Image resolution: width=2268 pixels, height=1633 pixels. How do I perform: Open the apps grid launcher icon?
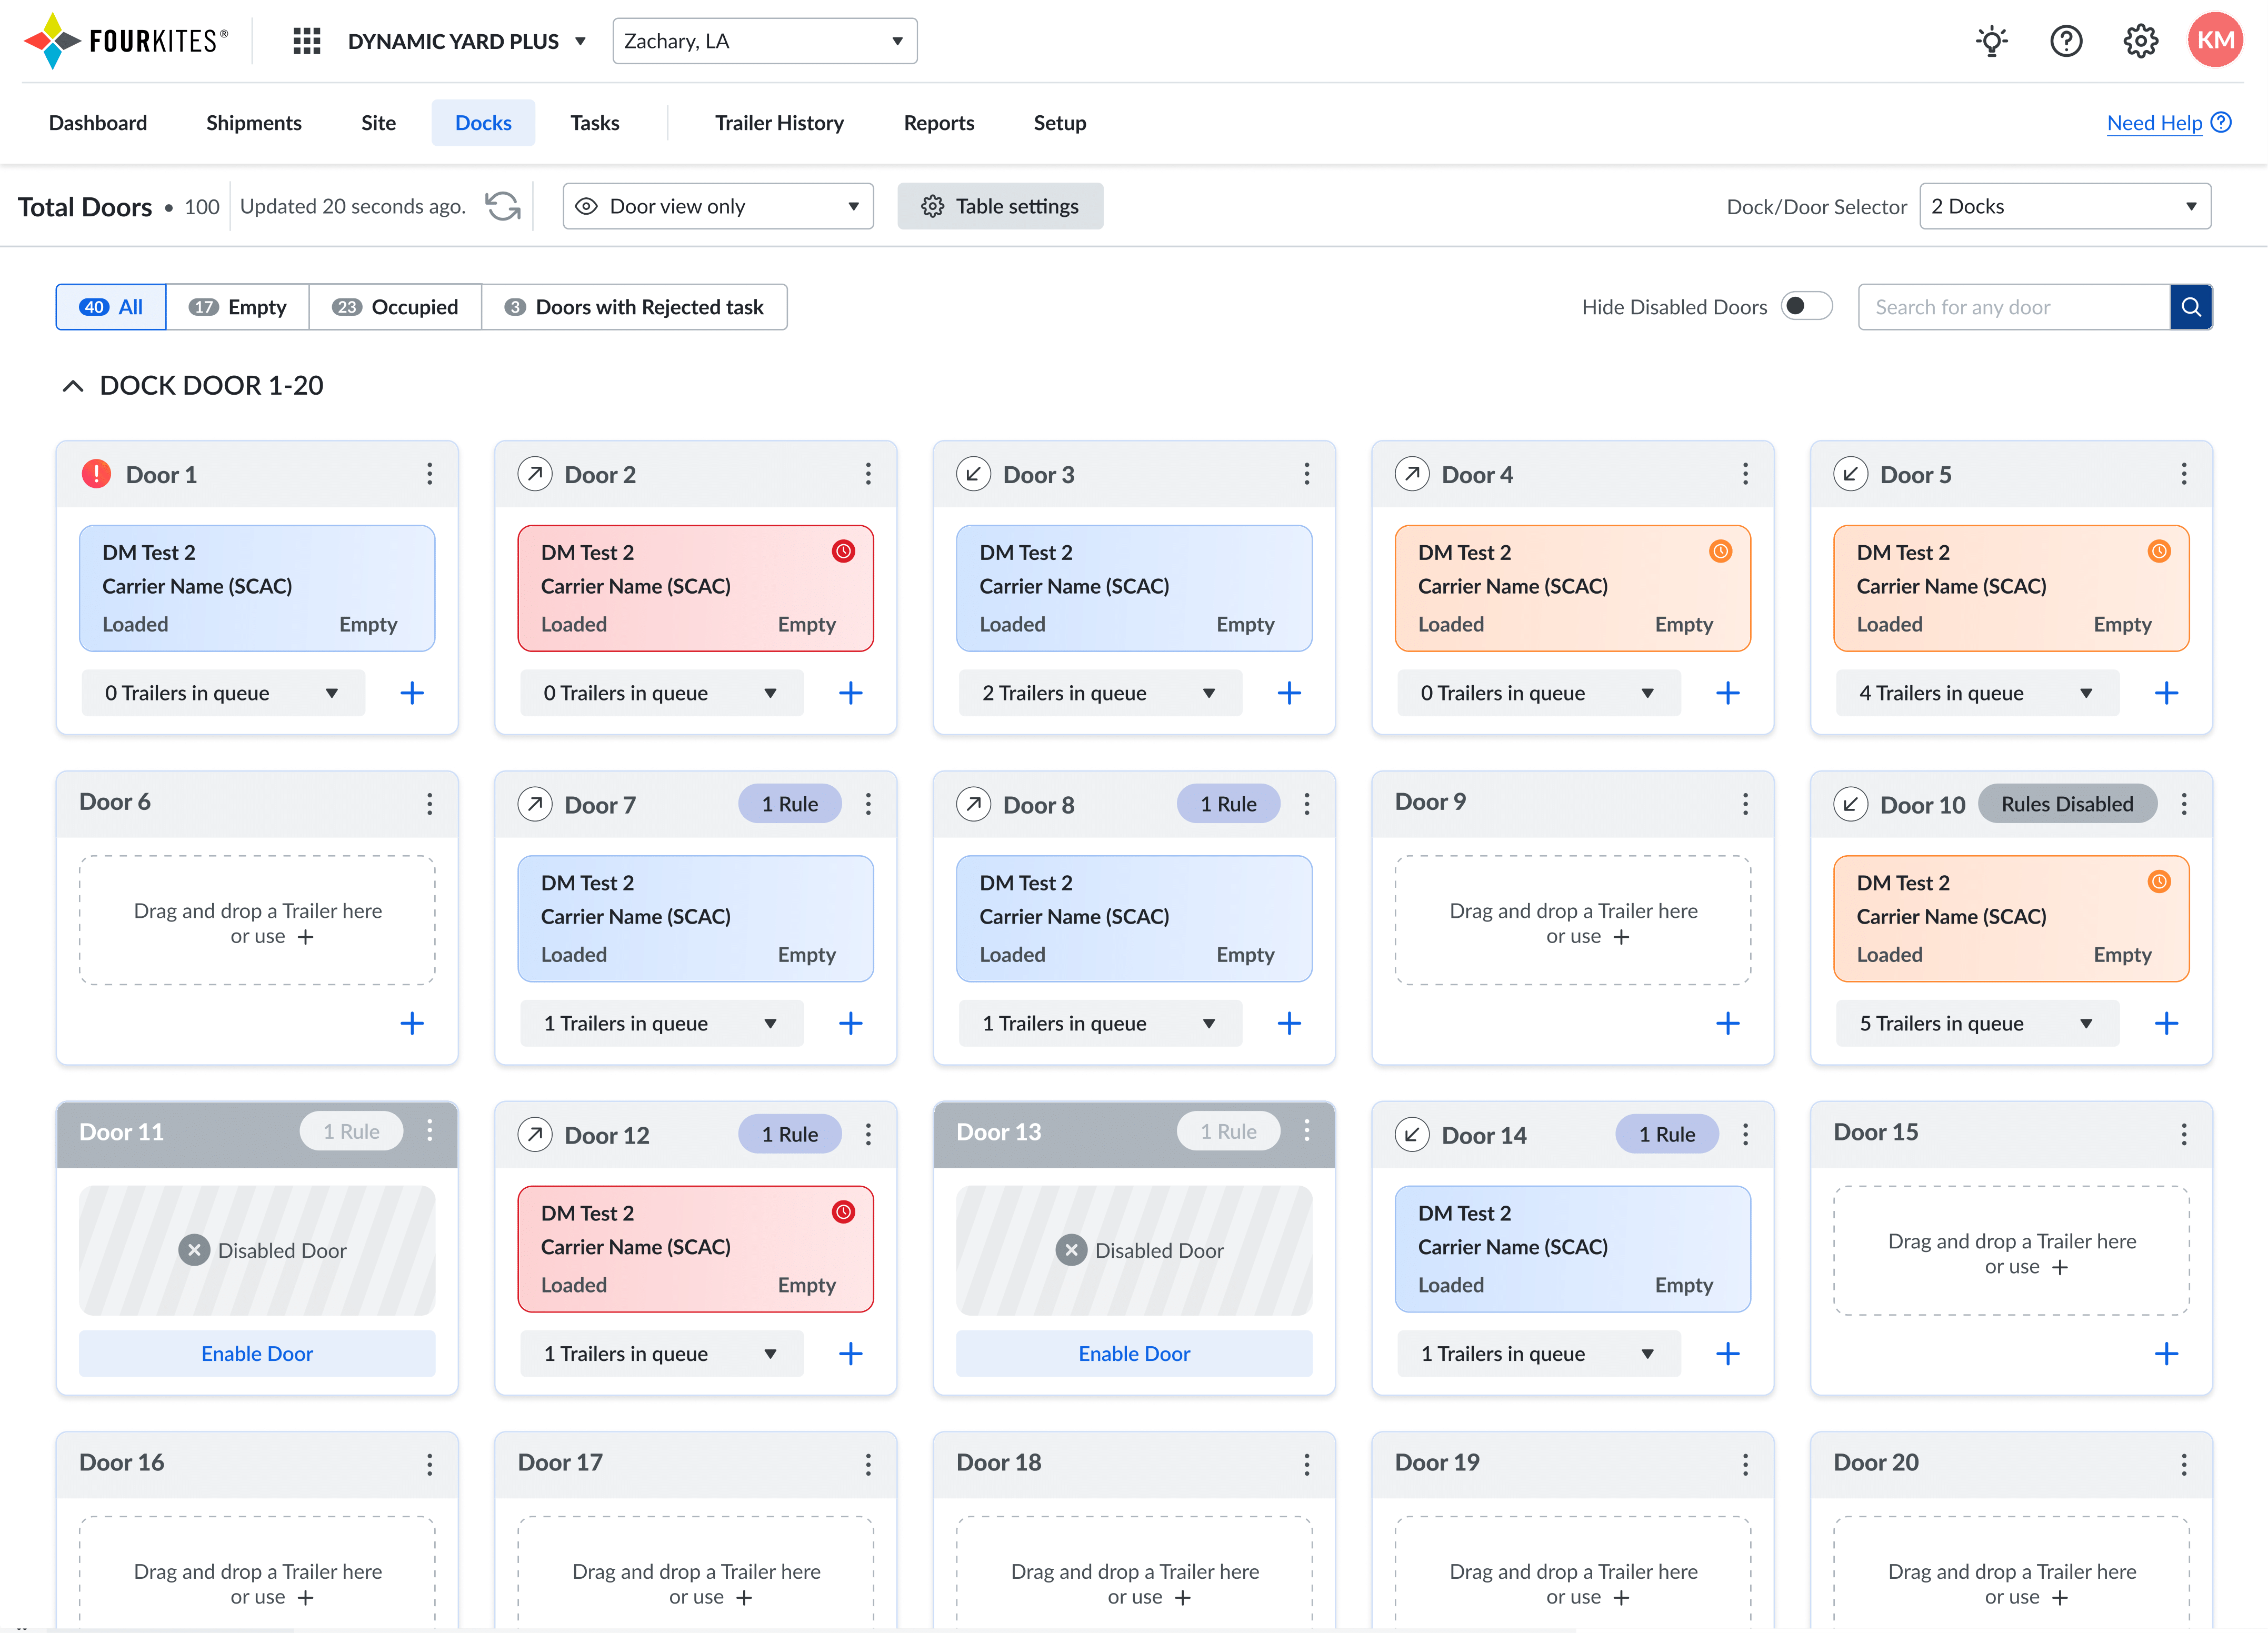coord(307,41)
